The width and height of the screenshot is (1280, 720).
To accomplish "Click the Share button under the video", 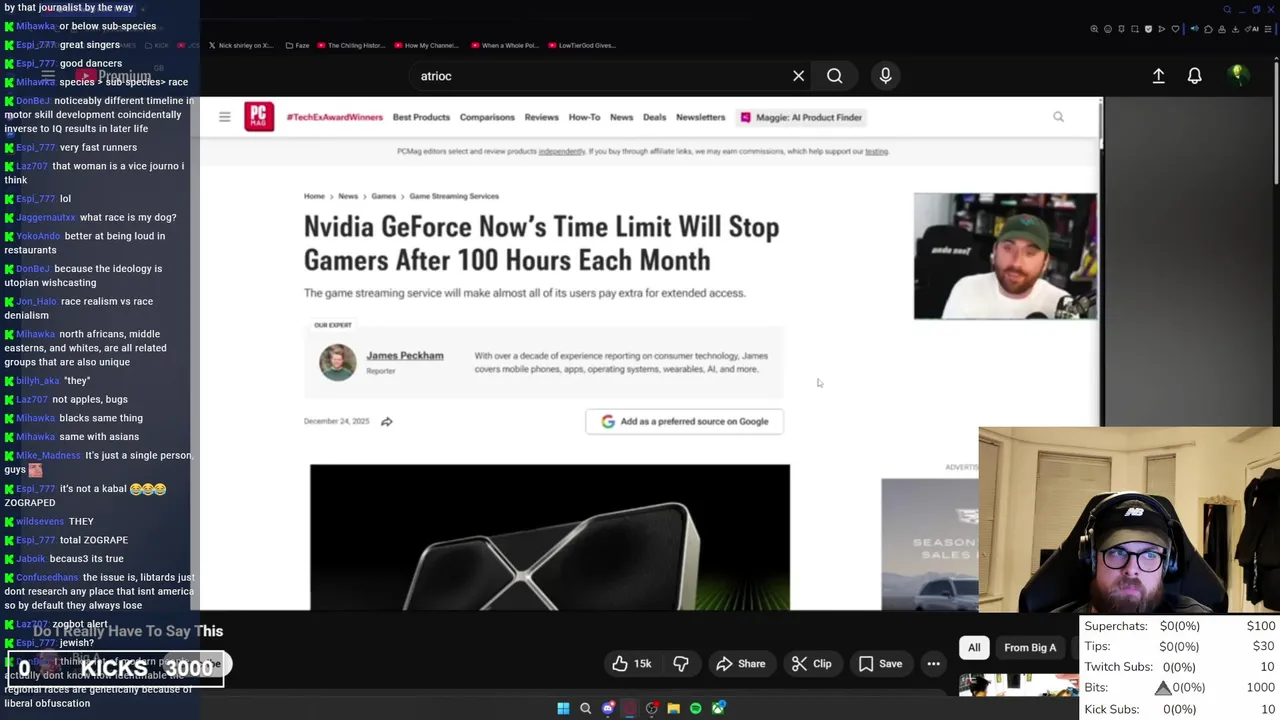I will click(741, 664).
